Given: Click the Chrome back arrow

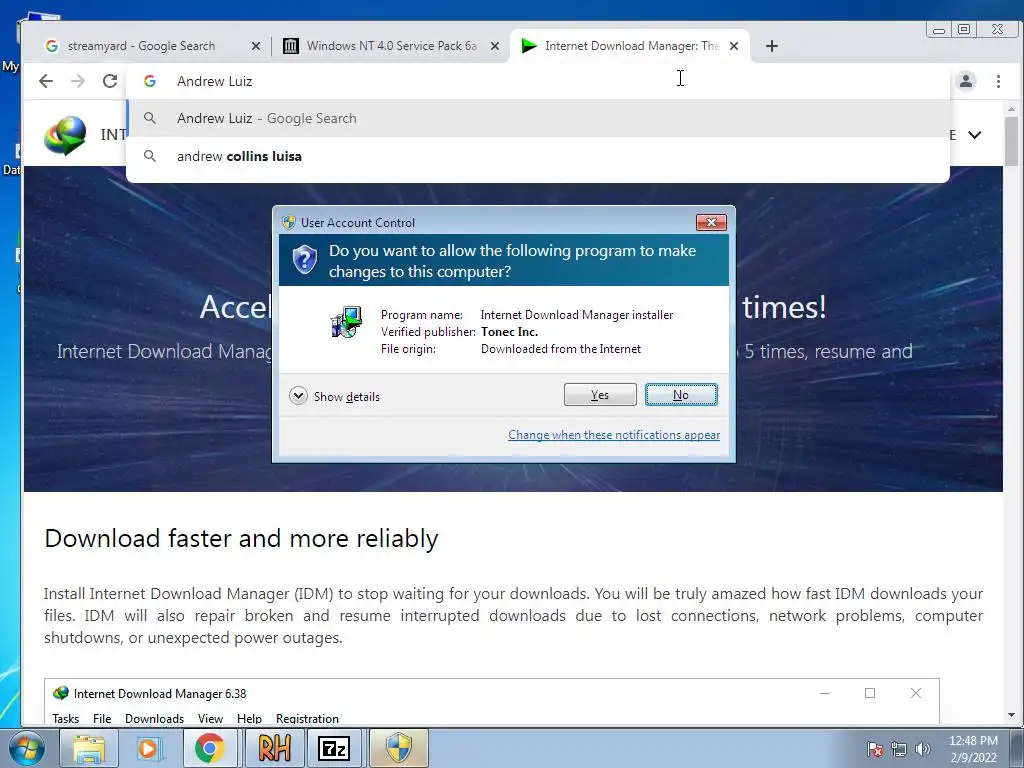Looking at the screenshot, I should click(x=46, y=81).
